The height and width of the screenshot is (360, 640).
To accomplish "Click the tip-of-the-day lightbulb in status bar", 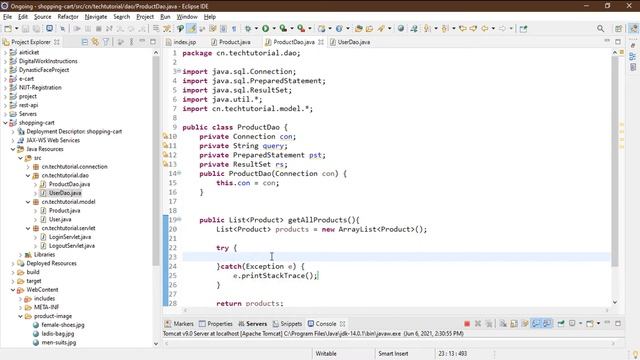I will click(x=635, y=354).
